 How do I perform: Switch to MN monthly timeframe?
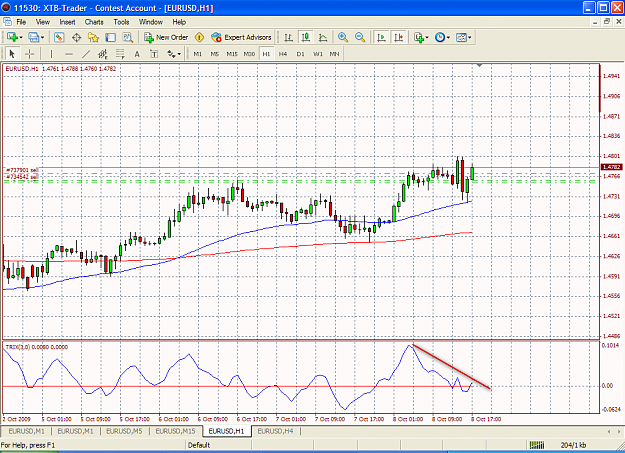pos(334,54)
